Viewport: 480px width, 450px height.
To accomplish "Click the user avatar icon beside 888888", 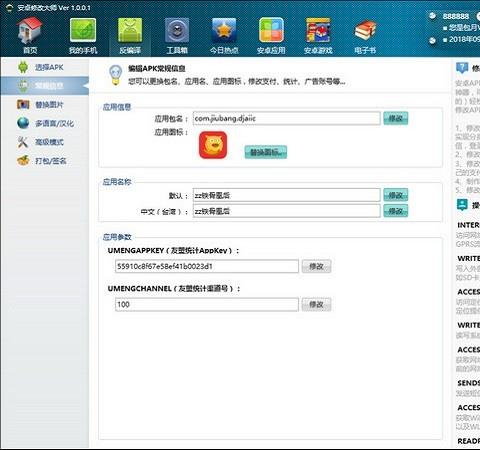I will (432, 16).
